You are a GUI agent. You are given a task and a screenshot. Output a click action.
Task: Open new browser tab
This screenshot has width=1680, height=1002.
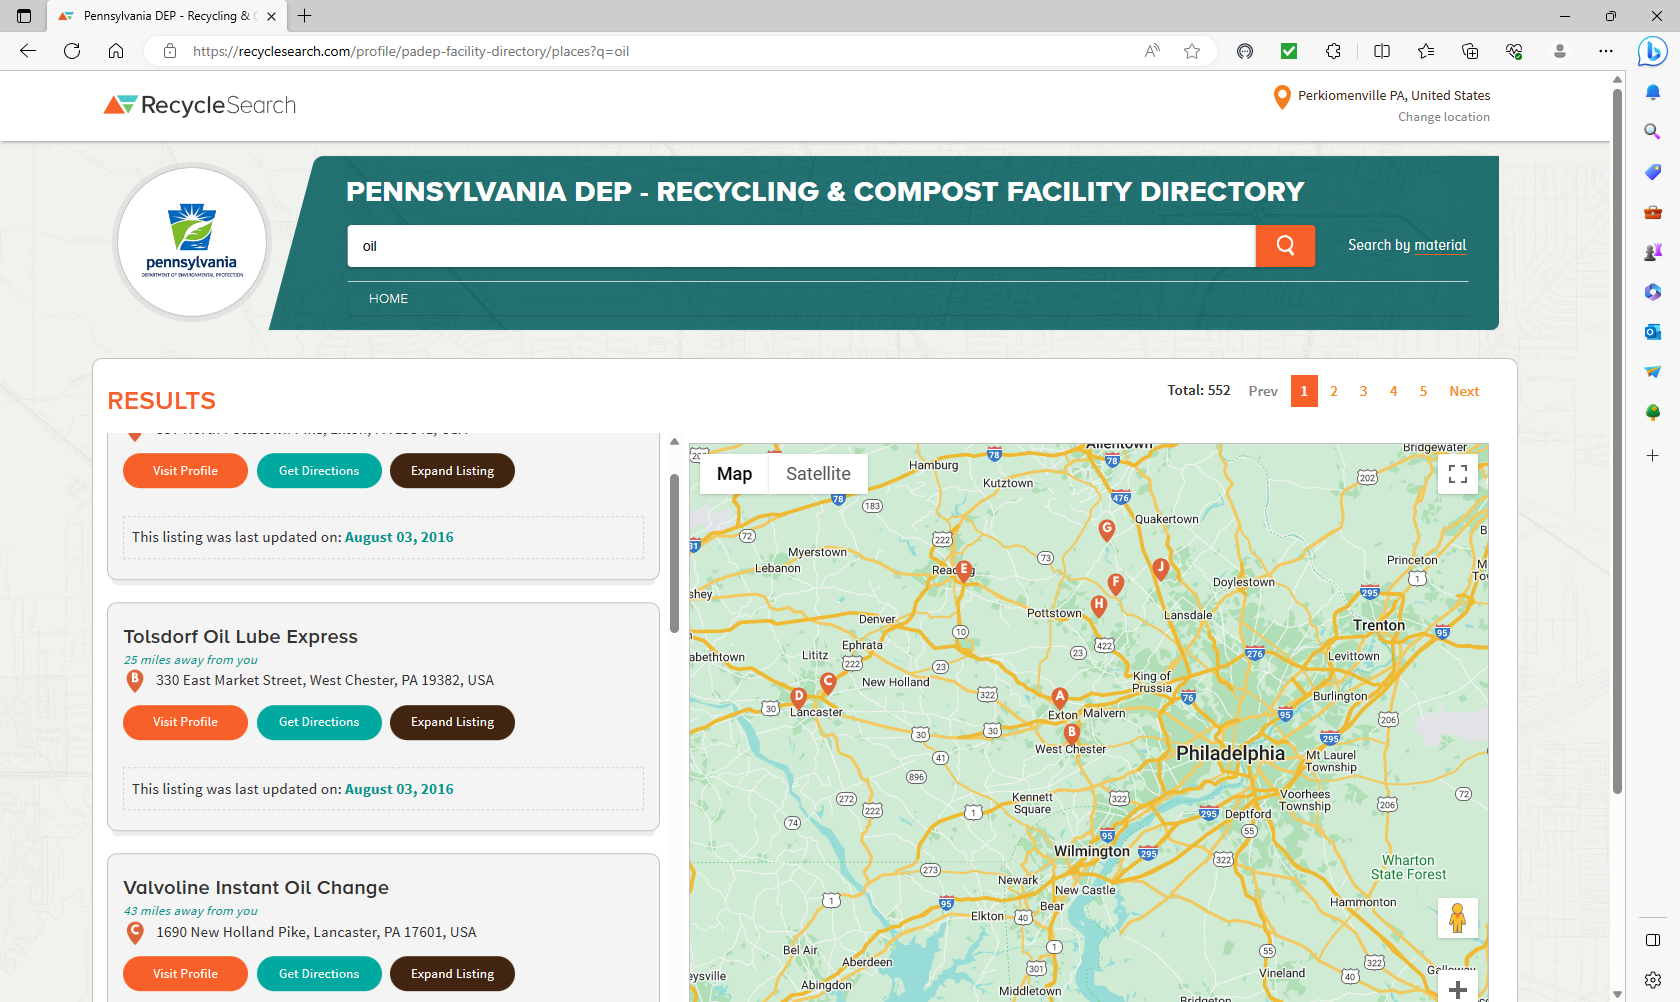coord(305,16)
